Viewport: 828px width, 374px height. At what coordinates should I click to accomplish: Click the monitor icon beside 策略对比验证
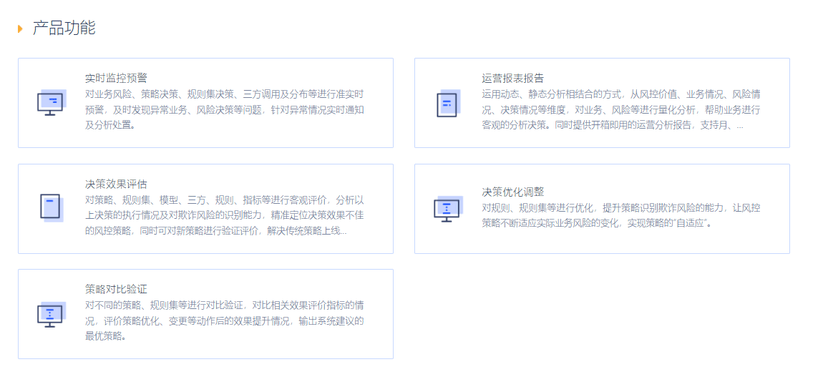click(51, 314)
